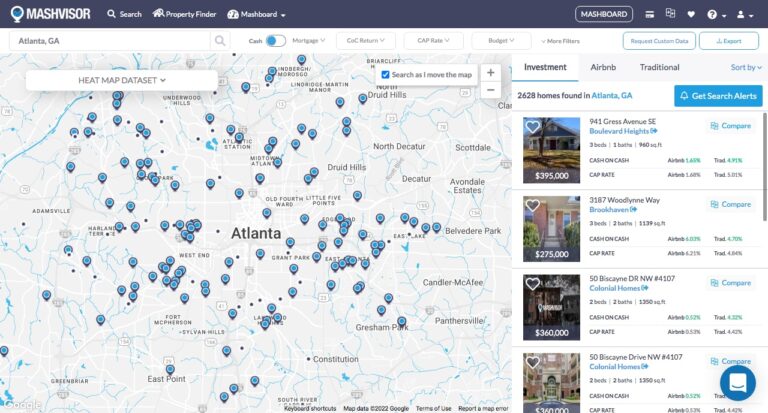Open the 941 Gress Avenue property thumbnail

pos(552,150)
